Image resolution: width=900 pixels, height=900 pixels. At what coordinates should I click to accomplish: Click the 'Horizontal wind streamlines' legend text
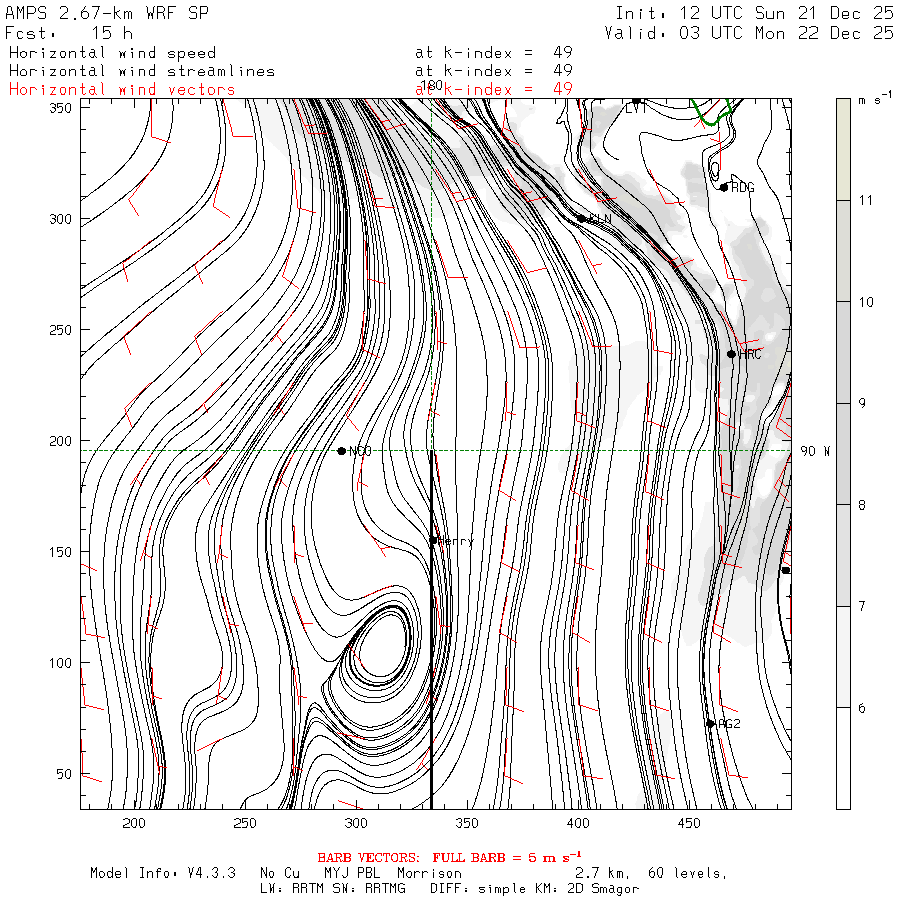pos(142,71)
